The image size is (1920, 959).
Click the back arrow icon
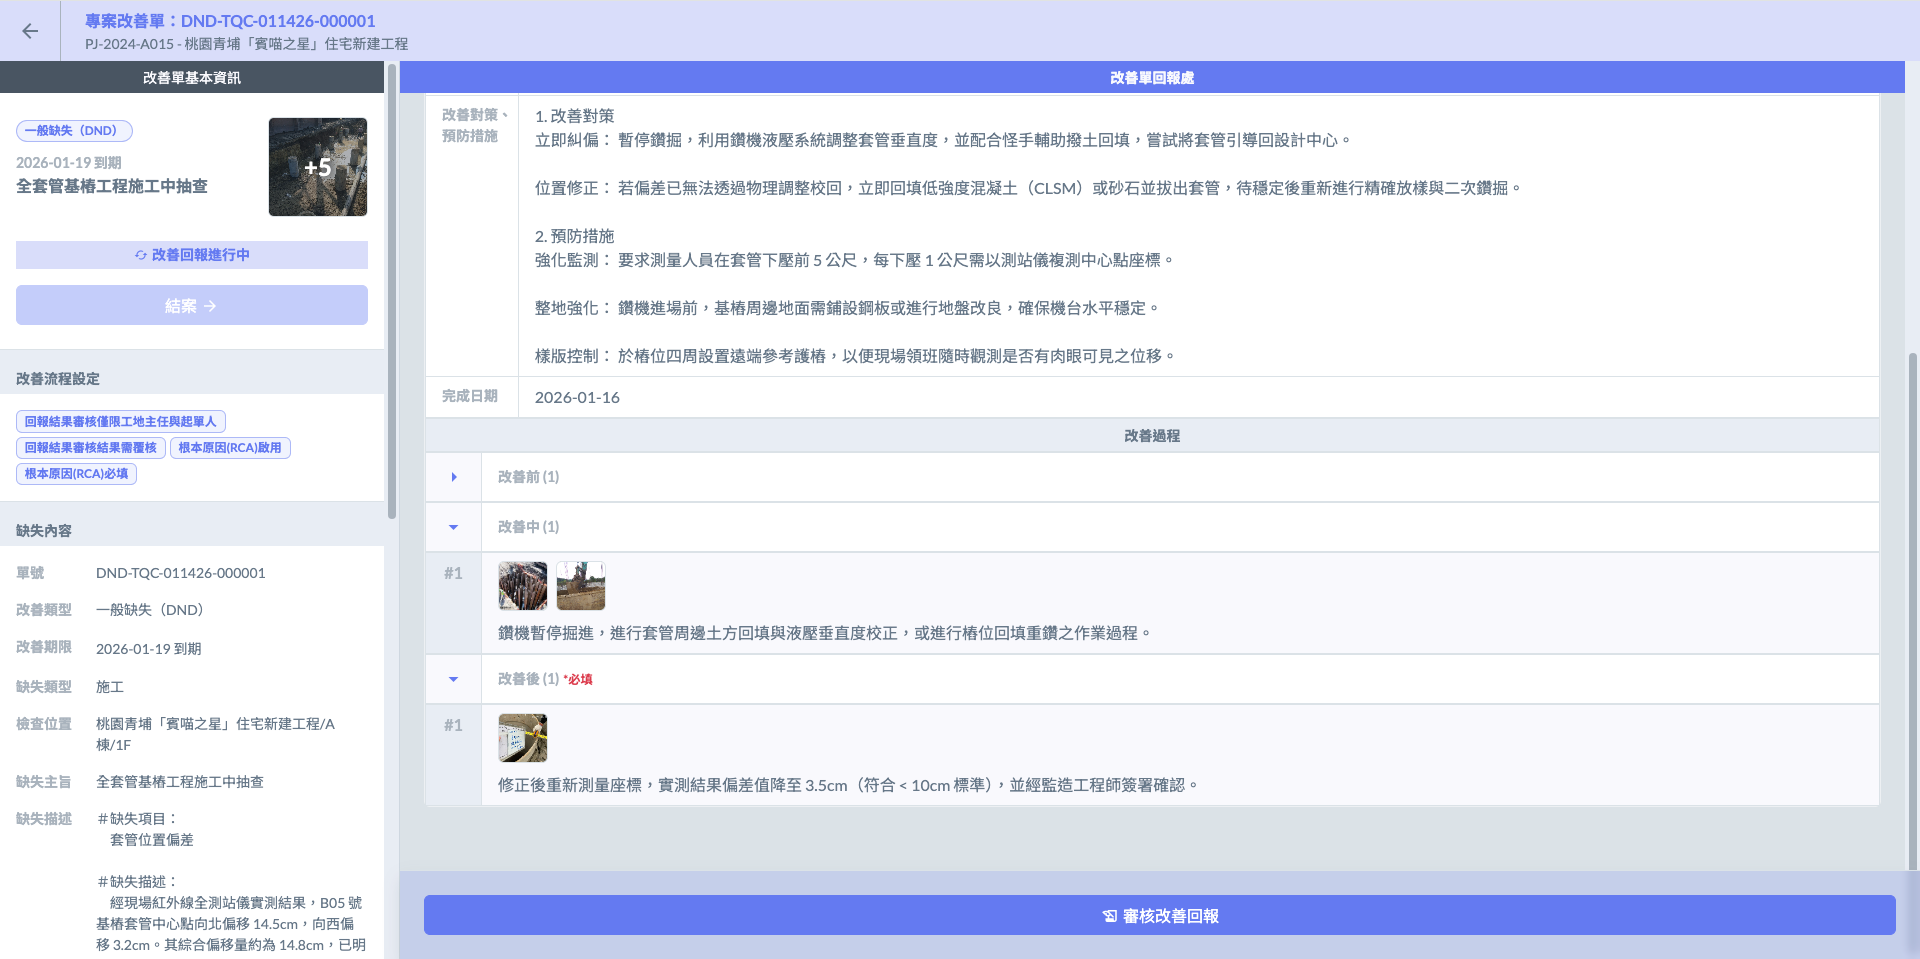(30, 31)
